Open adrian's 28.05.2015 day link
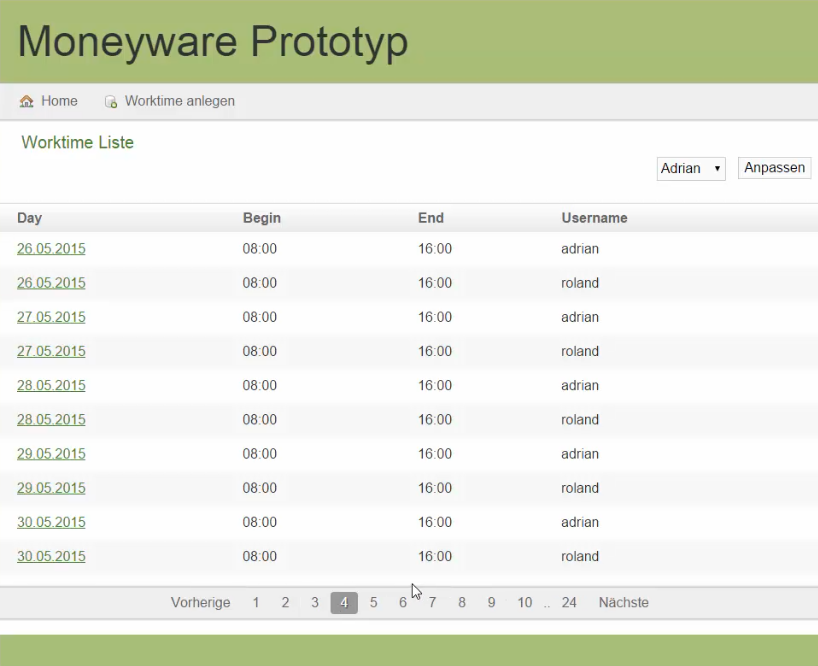Viewport: 818px width, 666px height. (x=51, y=385)
